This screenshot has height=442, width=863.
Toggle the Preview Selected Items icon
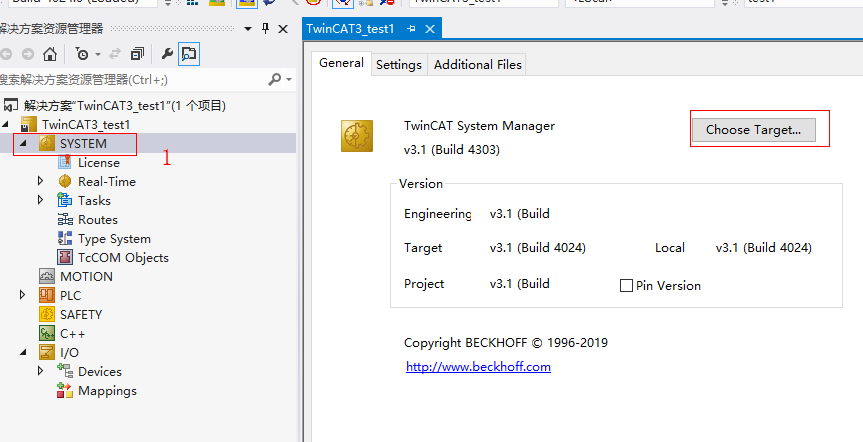point(189,54)
